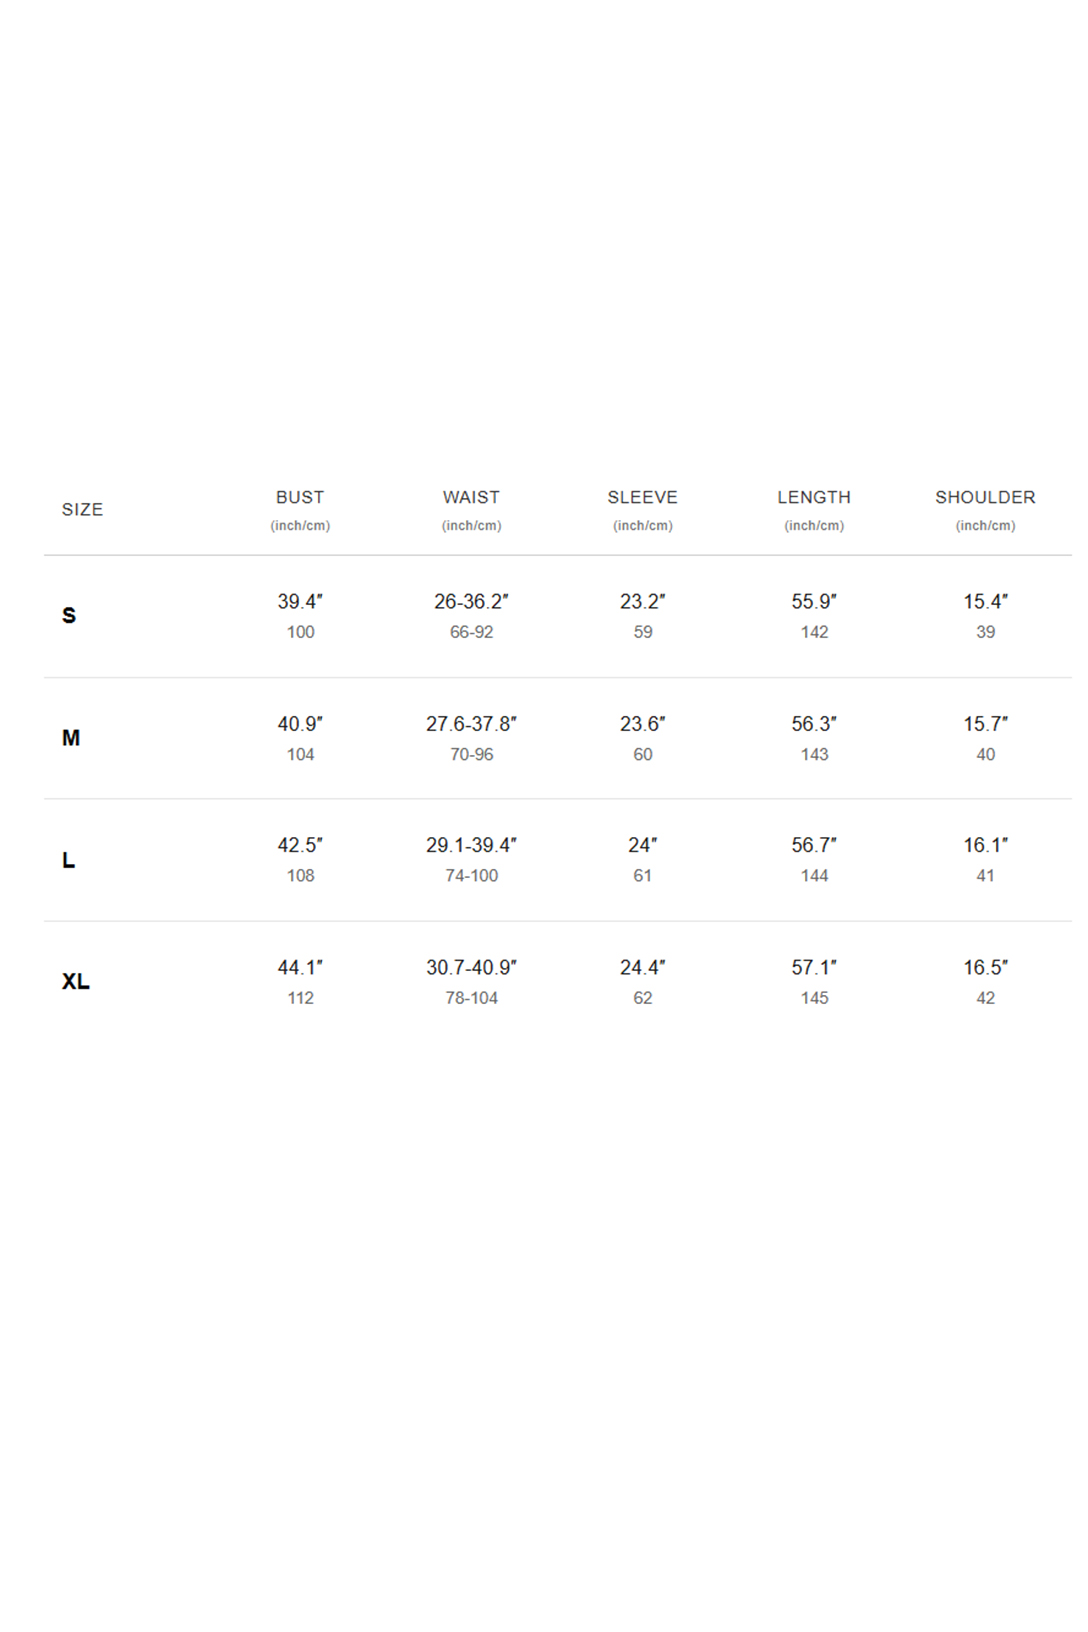Select the SHOULDER column header
This screenshot has width=1088, height=1632.
(985, 497)
